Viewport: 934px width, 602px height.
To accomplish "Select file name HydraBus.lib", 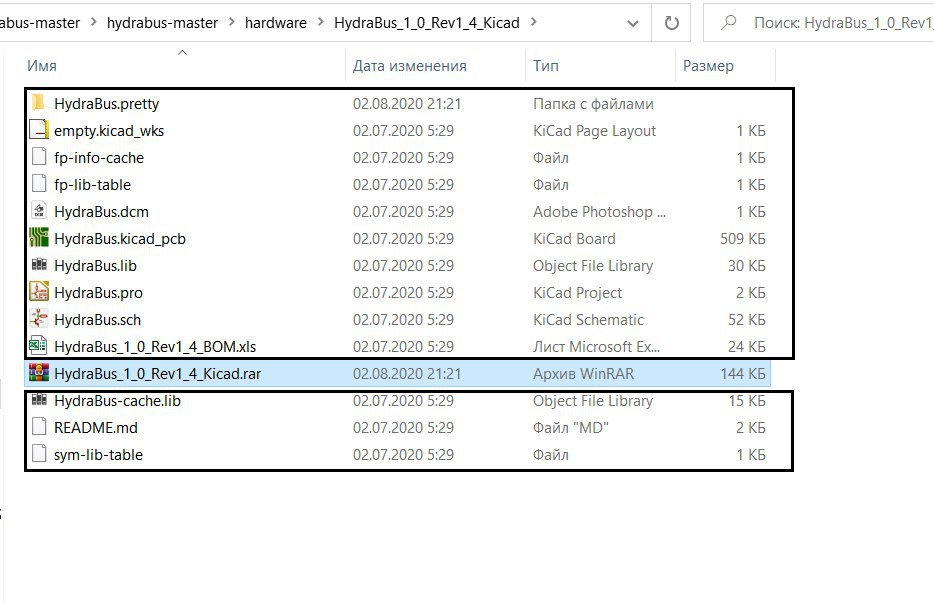I will point(95,266).
